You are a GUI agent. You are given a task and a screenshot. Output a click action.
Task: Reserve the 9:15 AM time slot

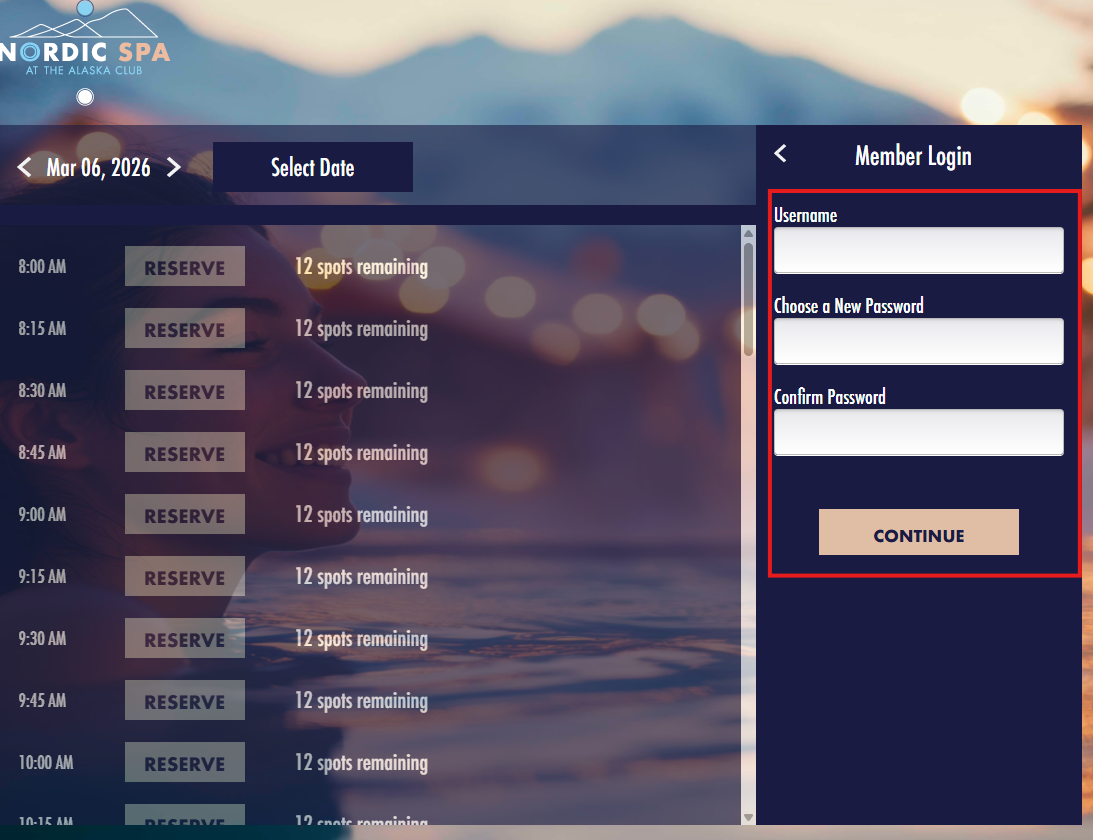click(x=184, y=576)
